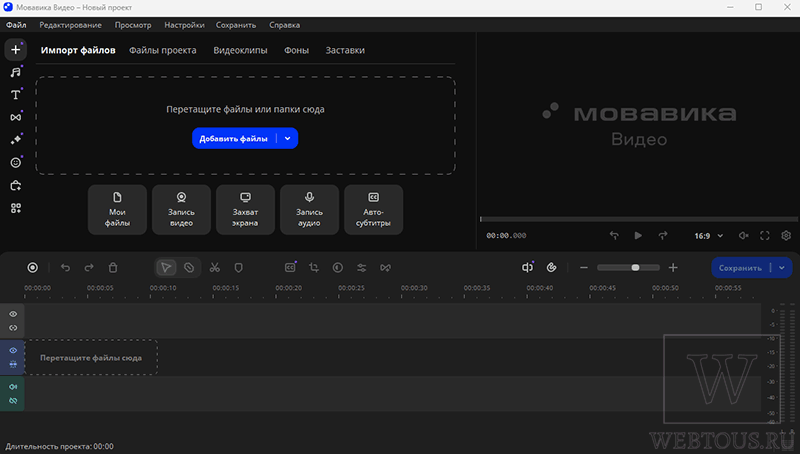
Task: Click the Авто-субтитры button
Action: tap(373, 210)
